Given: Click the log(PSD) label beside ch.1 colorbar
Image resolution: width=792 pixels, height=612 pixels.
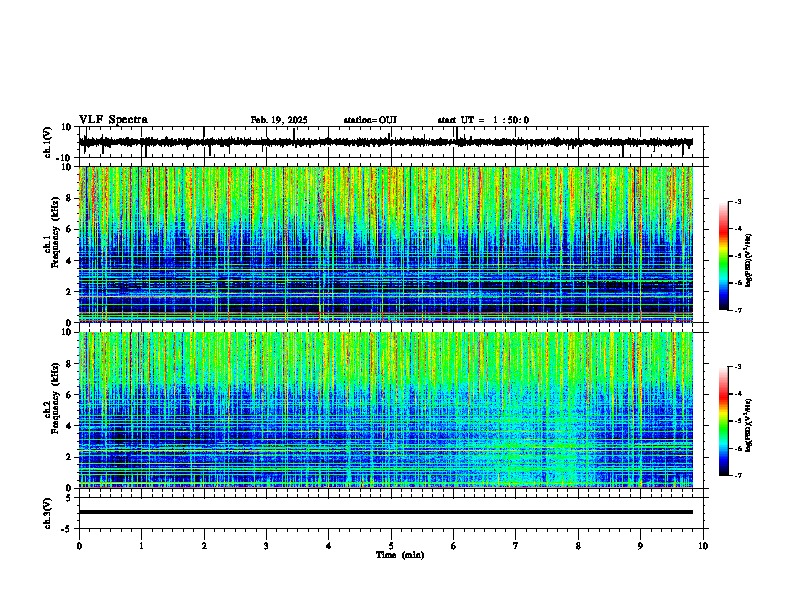Looking at the screenshot, I should tap(748, 261).
